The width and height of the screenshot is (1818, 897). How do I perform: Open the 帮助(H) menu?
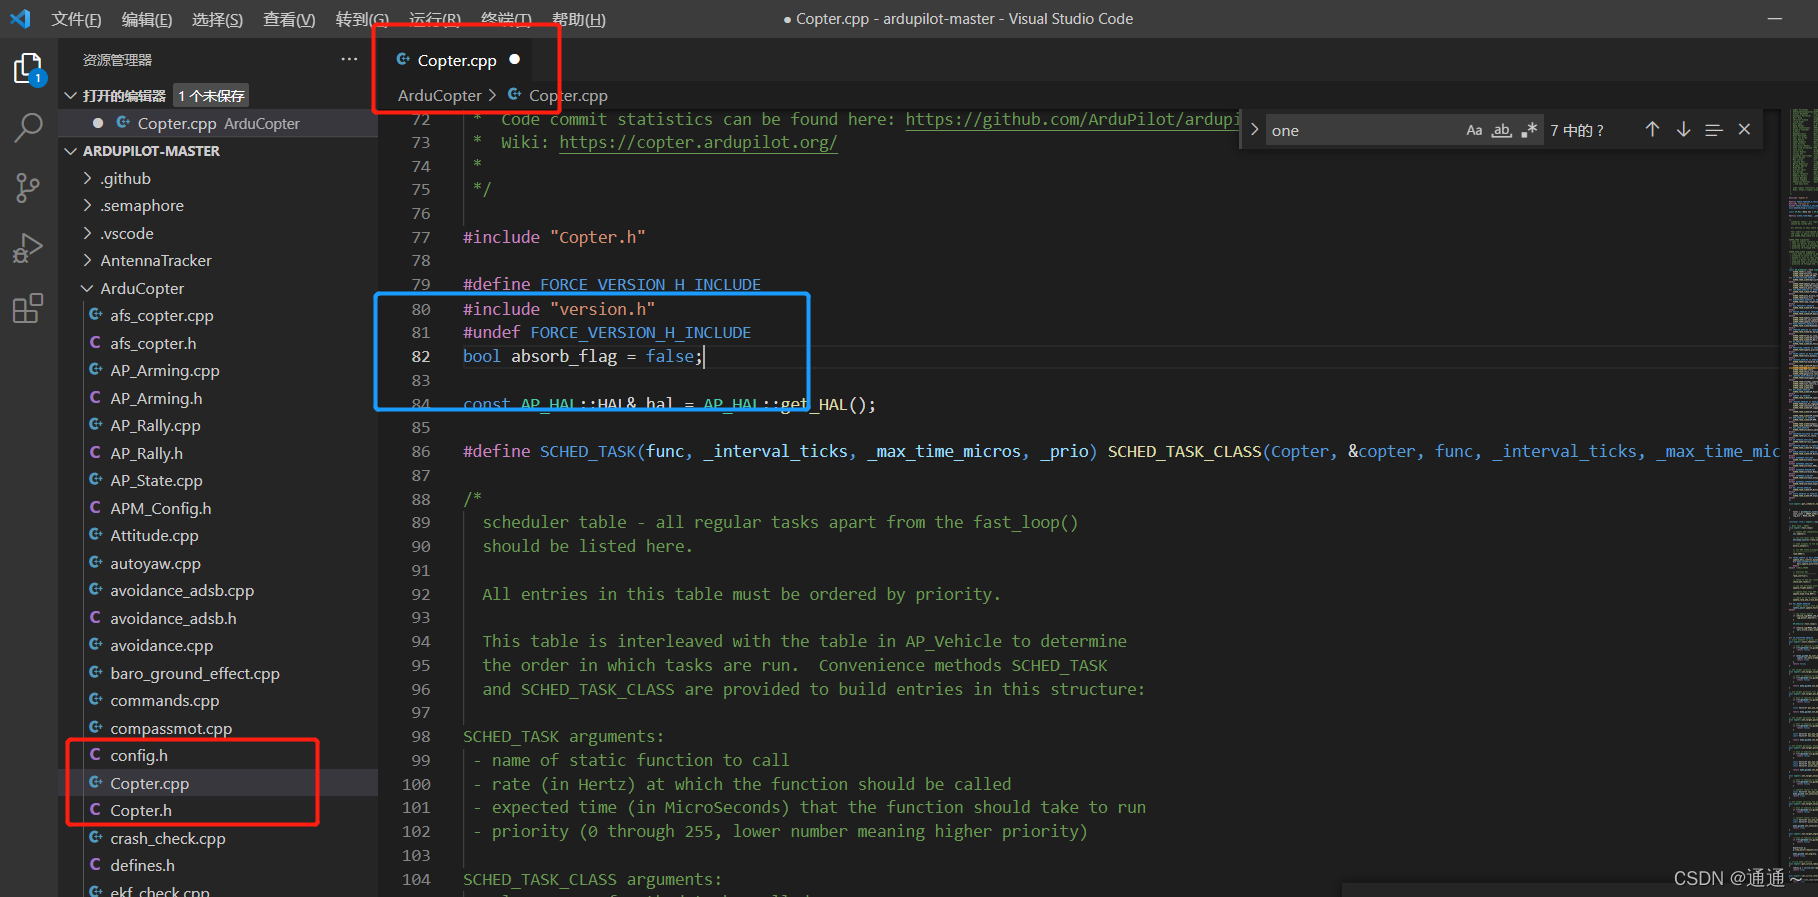click(x=579, y=19)
